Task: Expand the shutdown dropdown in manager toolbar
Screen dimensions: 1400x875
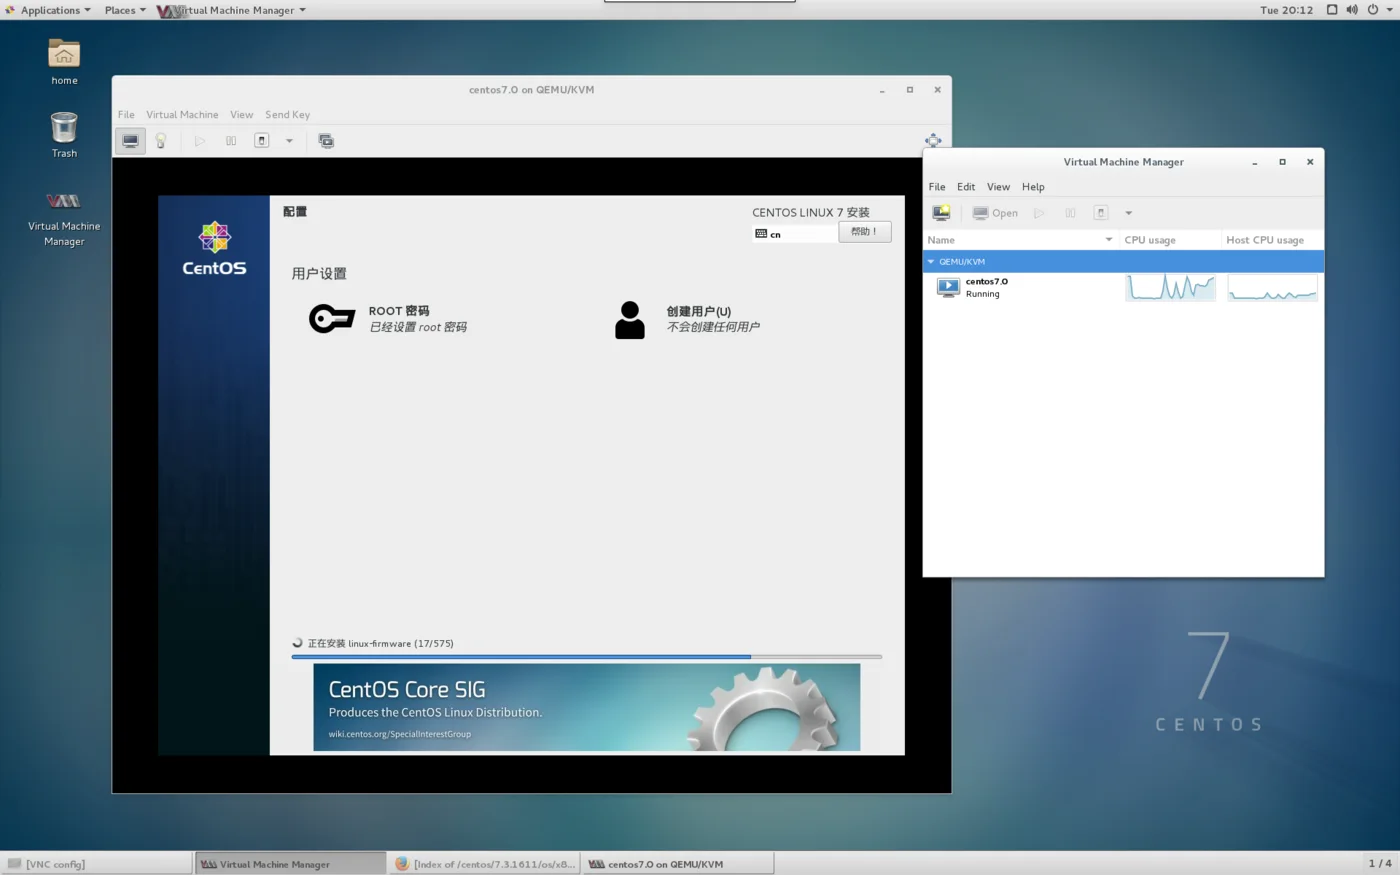Action: [1128, 213]
